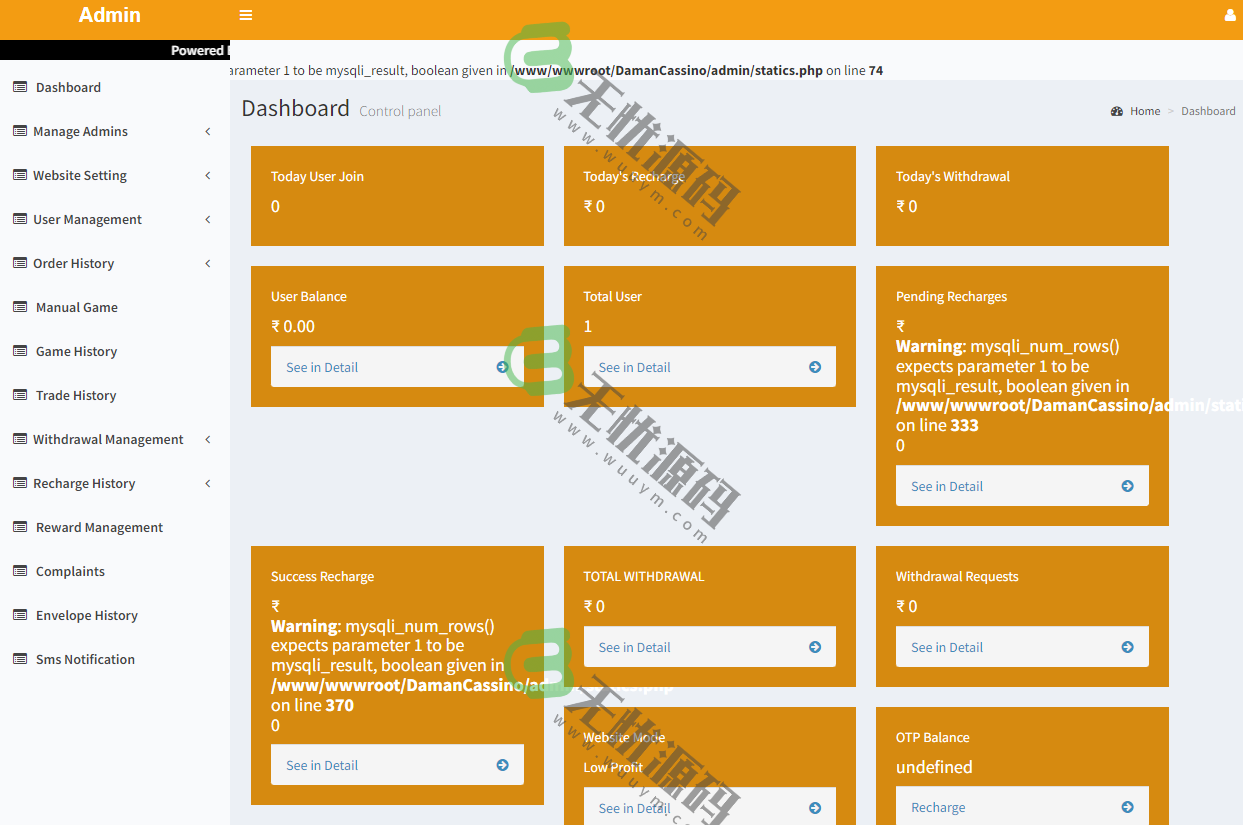Open the Complaints sidebar entry
This screenshot has width=1243, height=825.
click(x=70, y=571)
